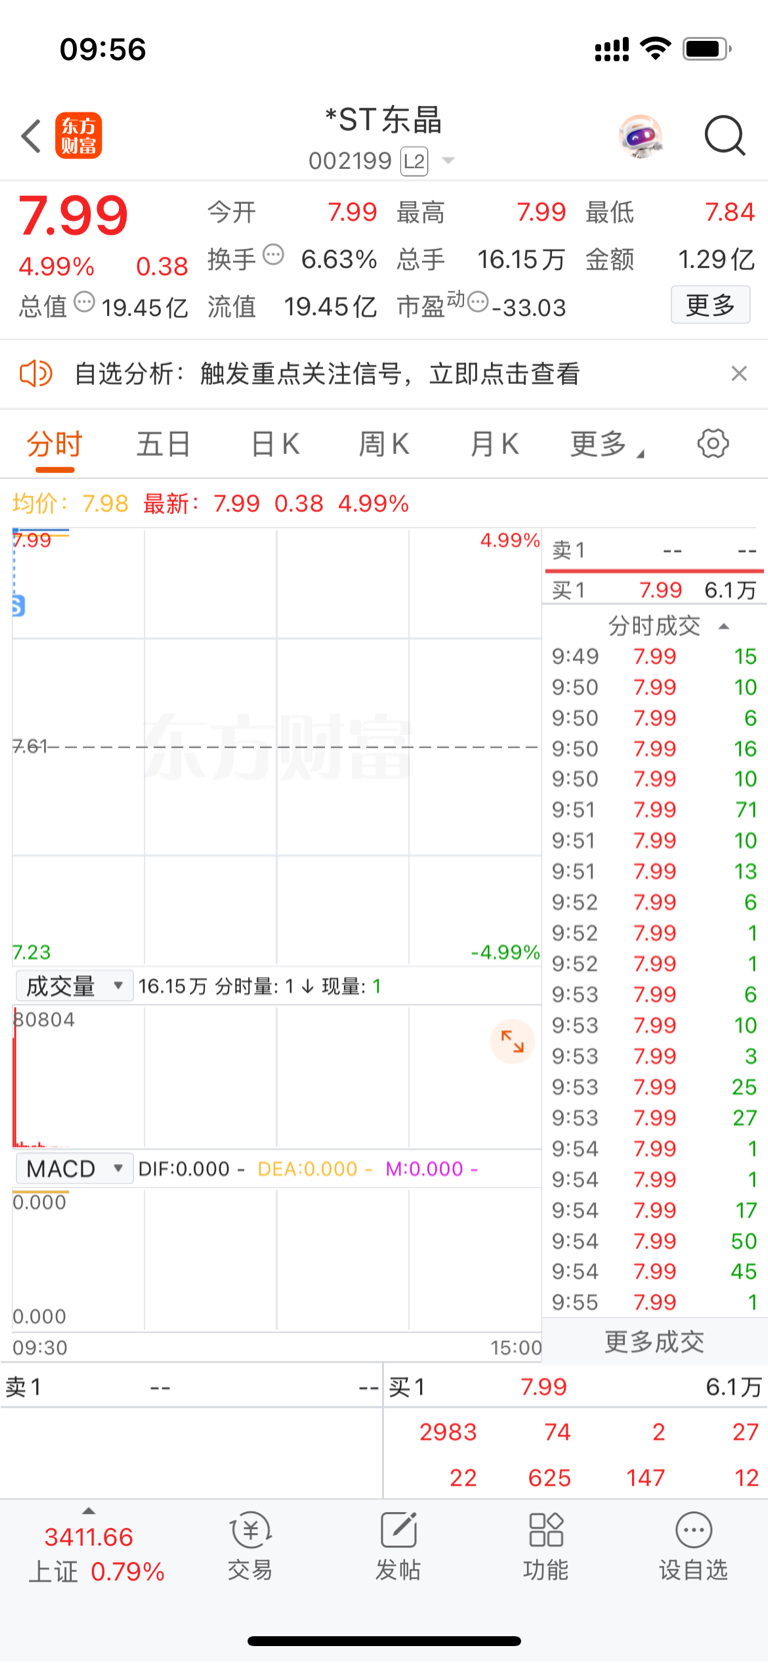Tap the current price 7.99 headline
The image size is (768, 1663).
[74, 216]
